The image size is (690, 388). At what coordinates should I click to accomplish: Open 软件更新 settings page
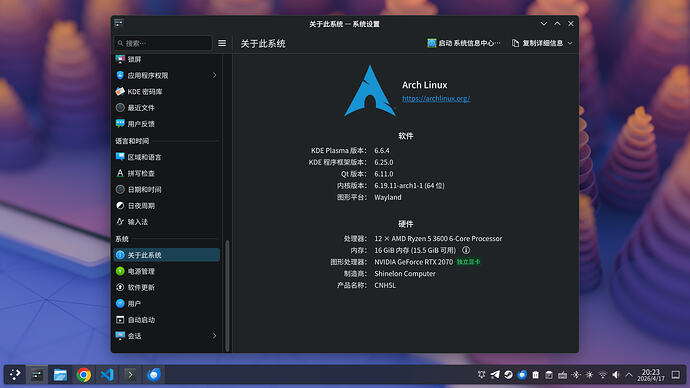pos(166,288)
